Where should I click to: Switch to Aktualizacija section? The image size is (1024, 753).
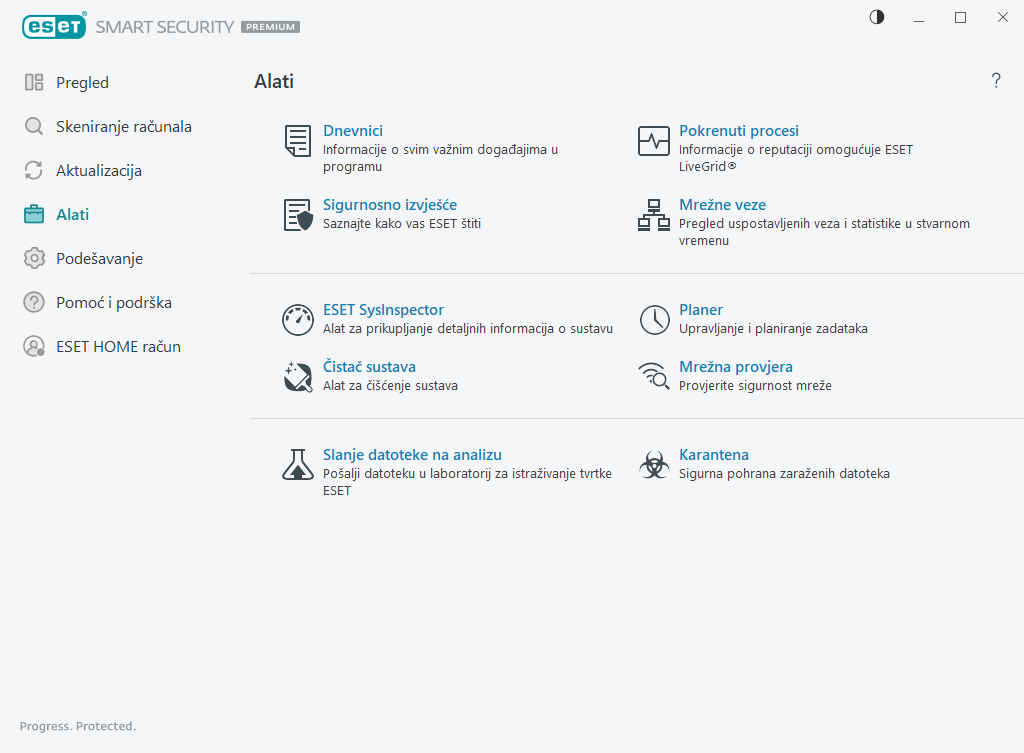coord(98,171)
